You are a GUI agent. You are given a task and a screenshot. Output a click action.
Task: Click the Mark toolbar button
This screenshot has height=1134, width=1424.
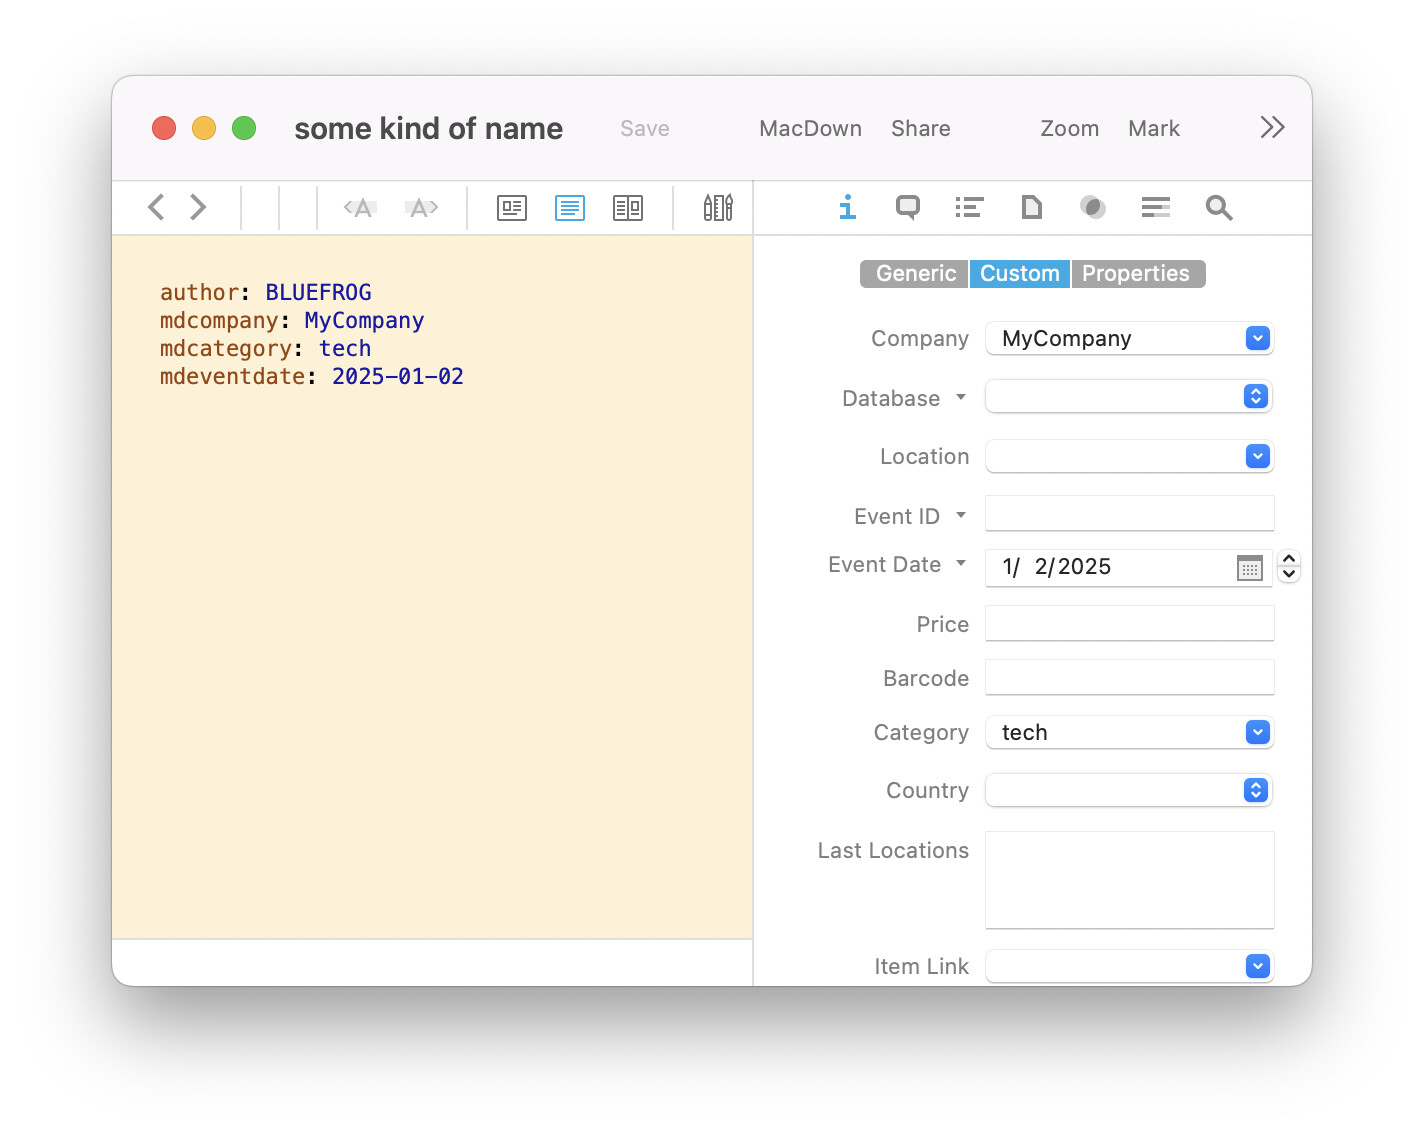coord(1154,128)
